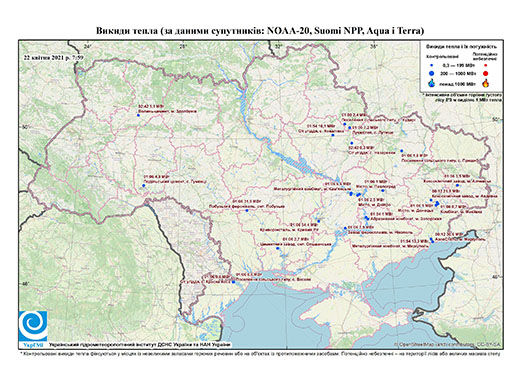Click the small red dot in legend

[x=486, y=65]
